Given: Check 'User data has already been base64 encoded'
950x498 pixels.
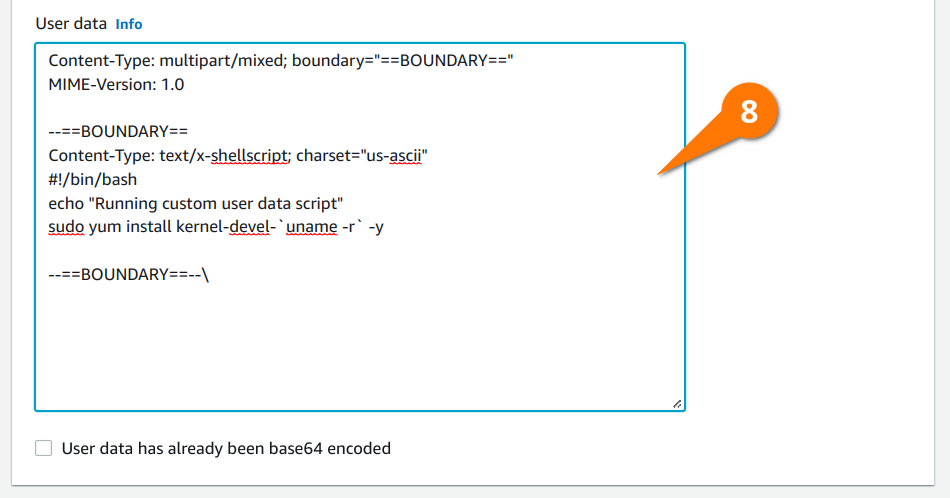Looking at the screenshot, I should [44, 448].
